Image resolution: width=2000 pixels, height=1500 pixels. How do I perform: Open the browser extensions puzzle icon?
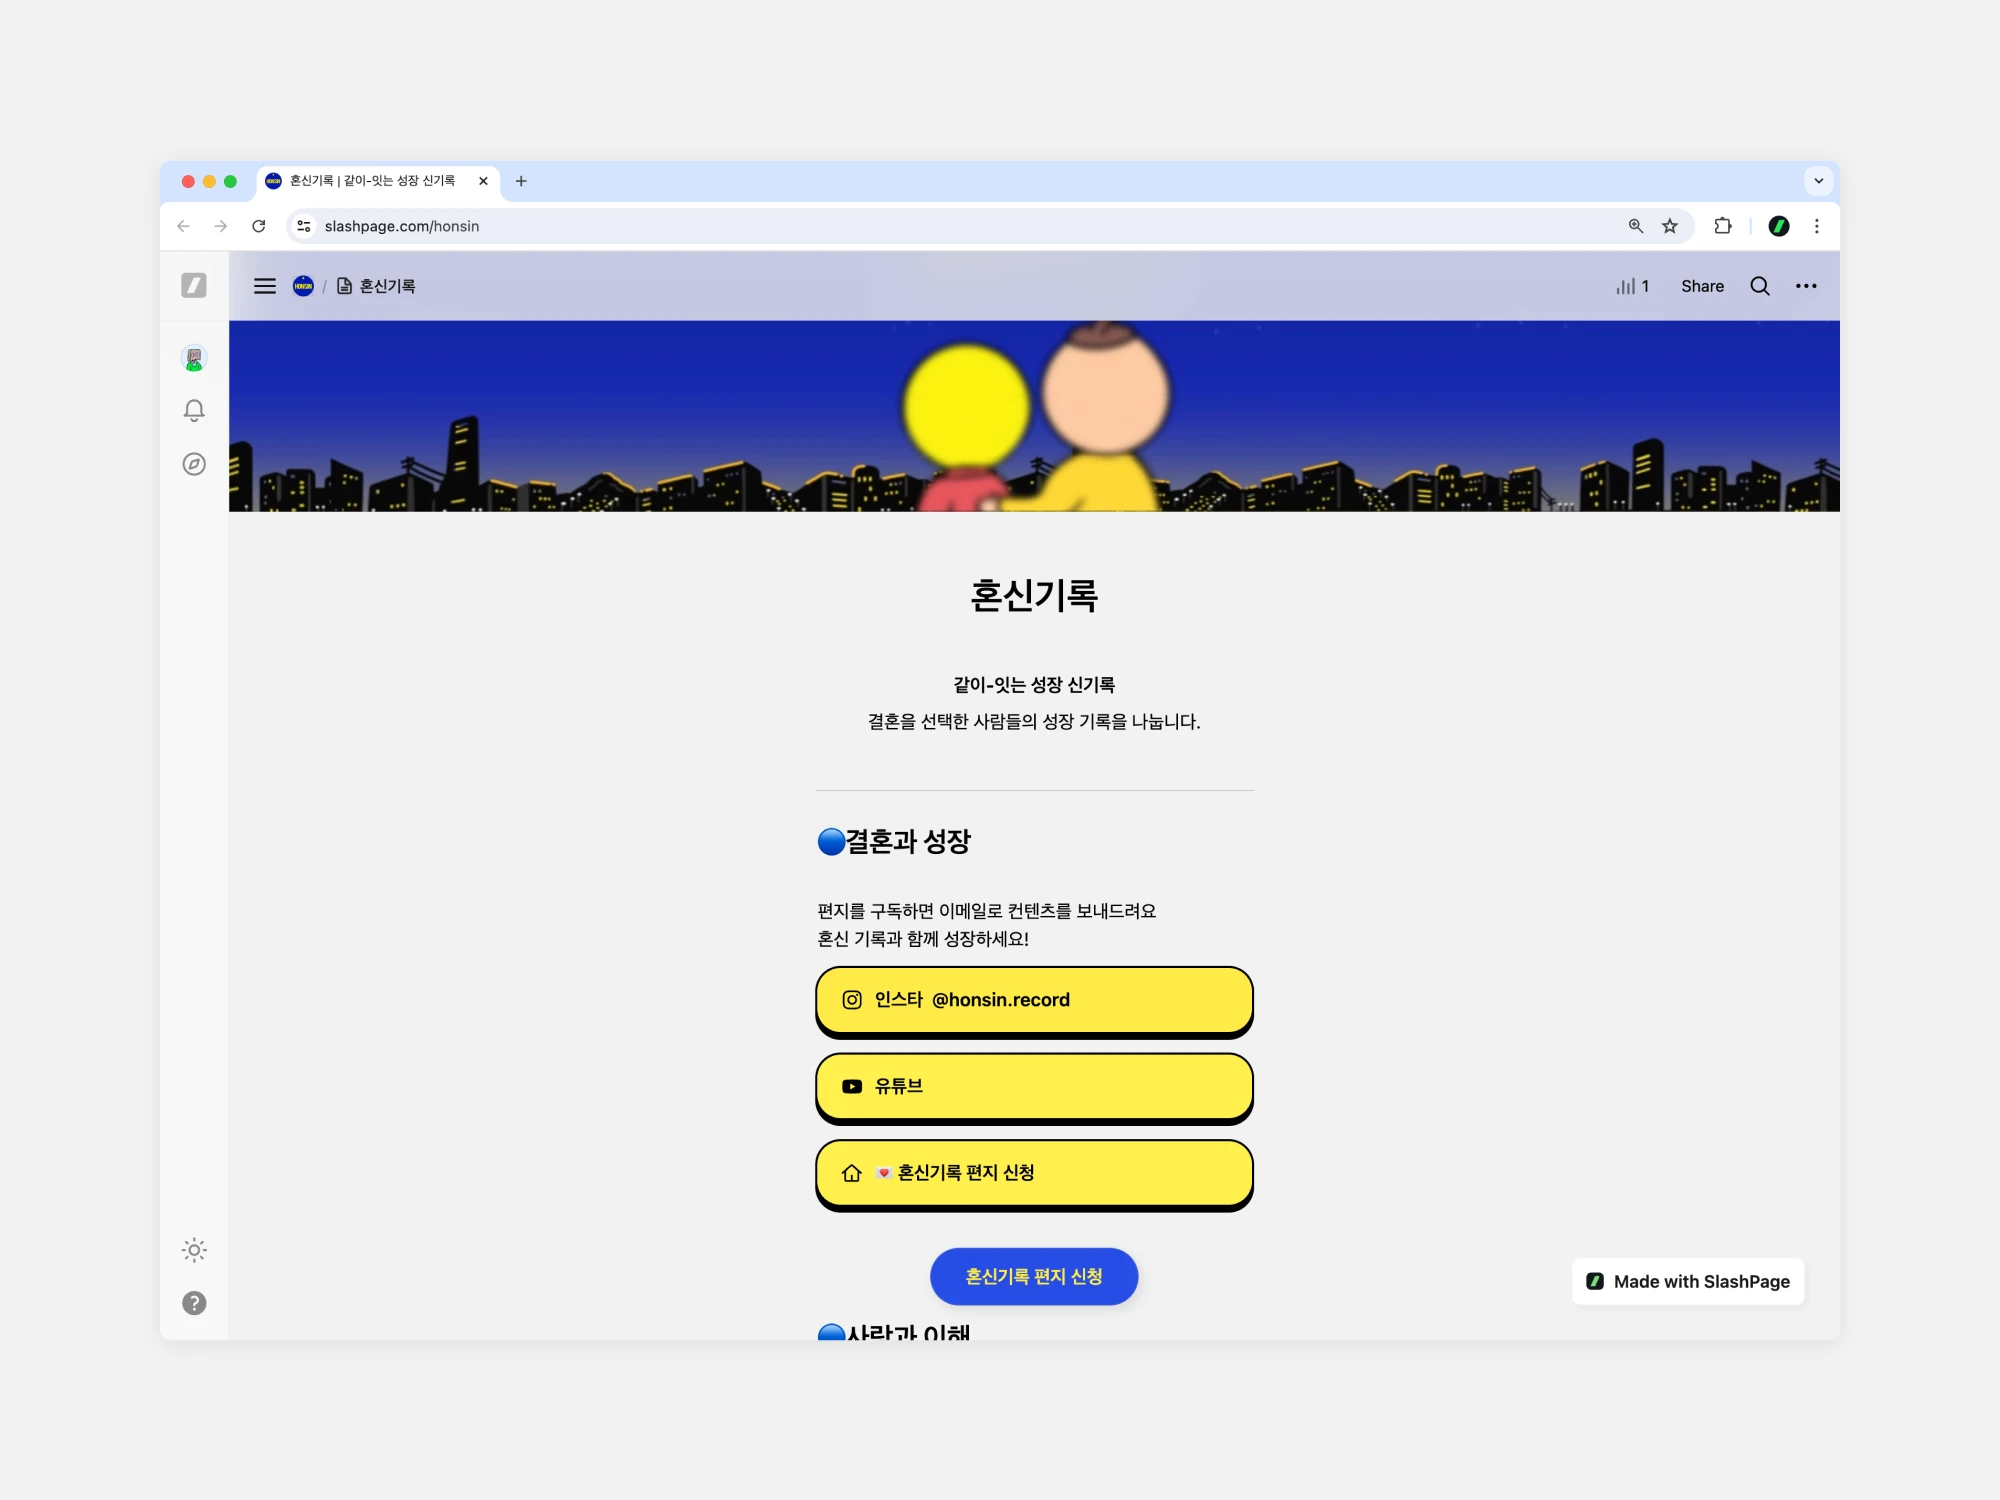click(x=1723, y=226)
